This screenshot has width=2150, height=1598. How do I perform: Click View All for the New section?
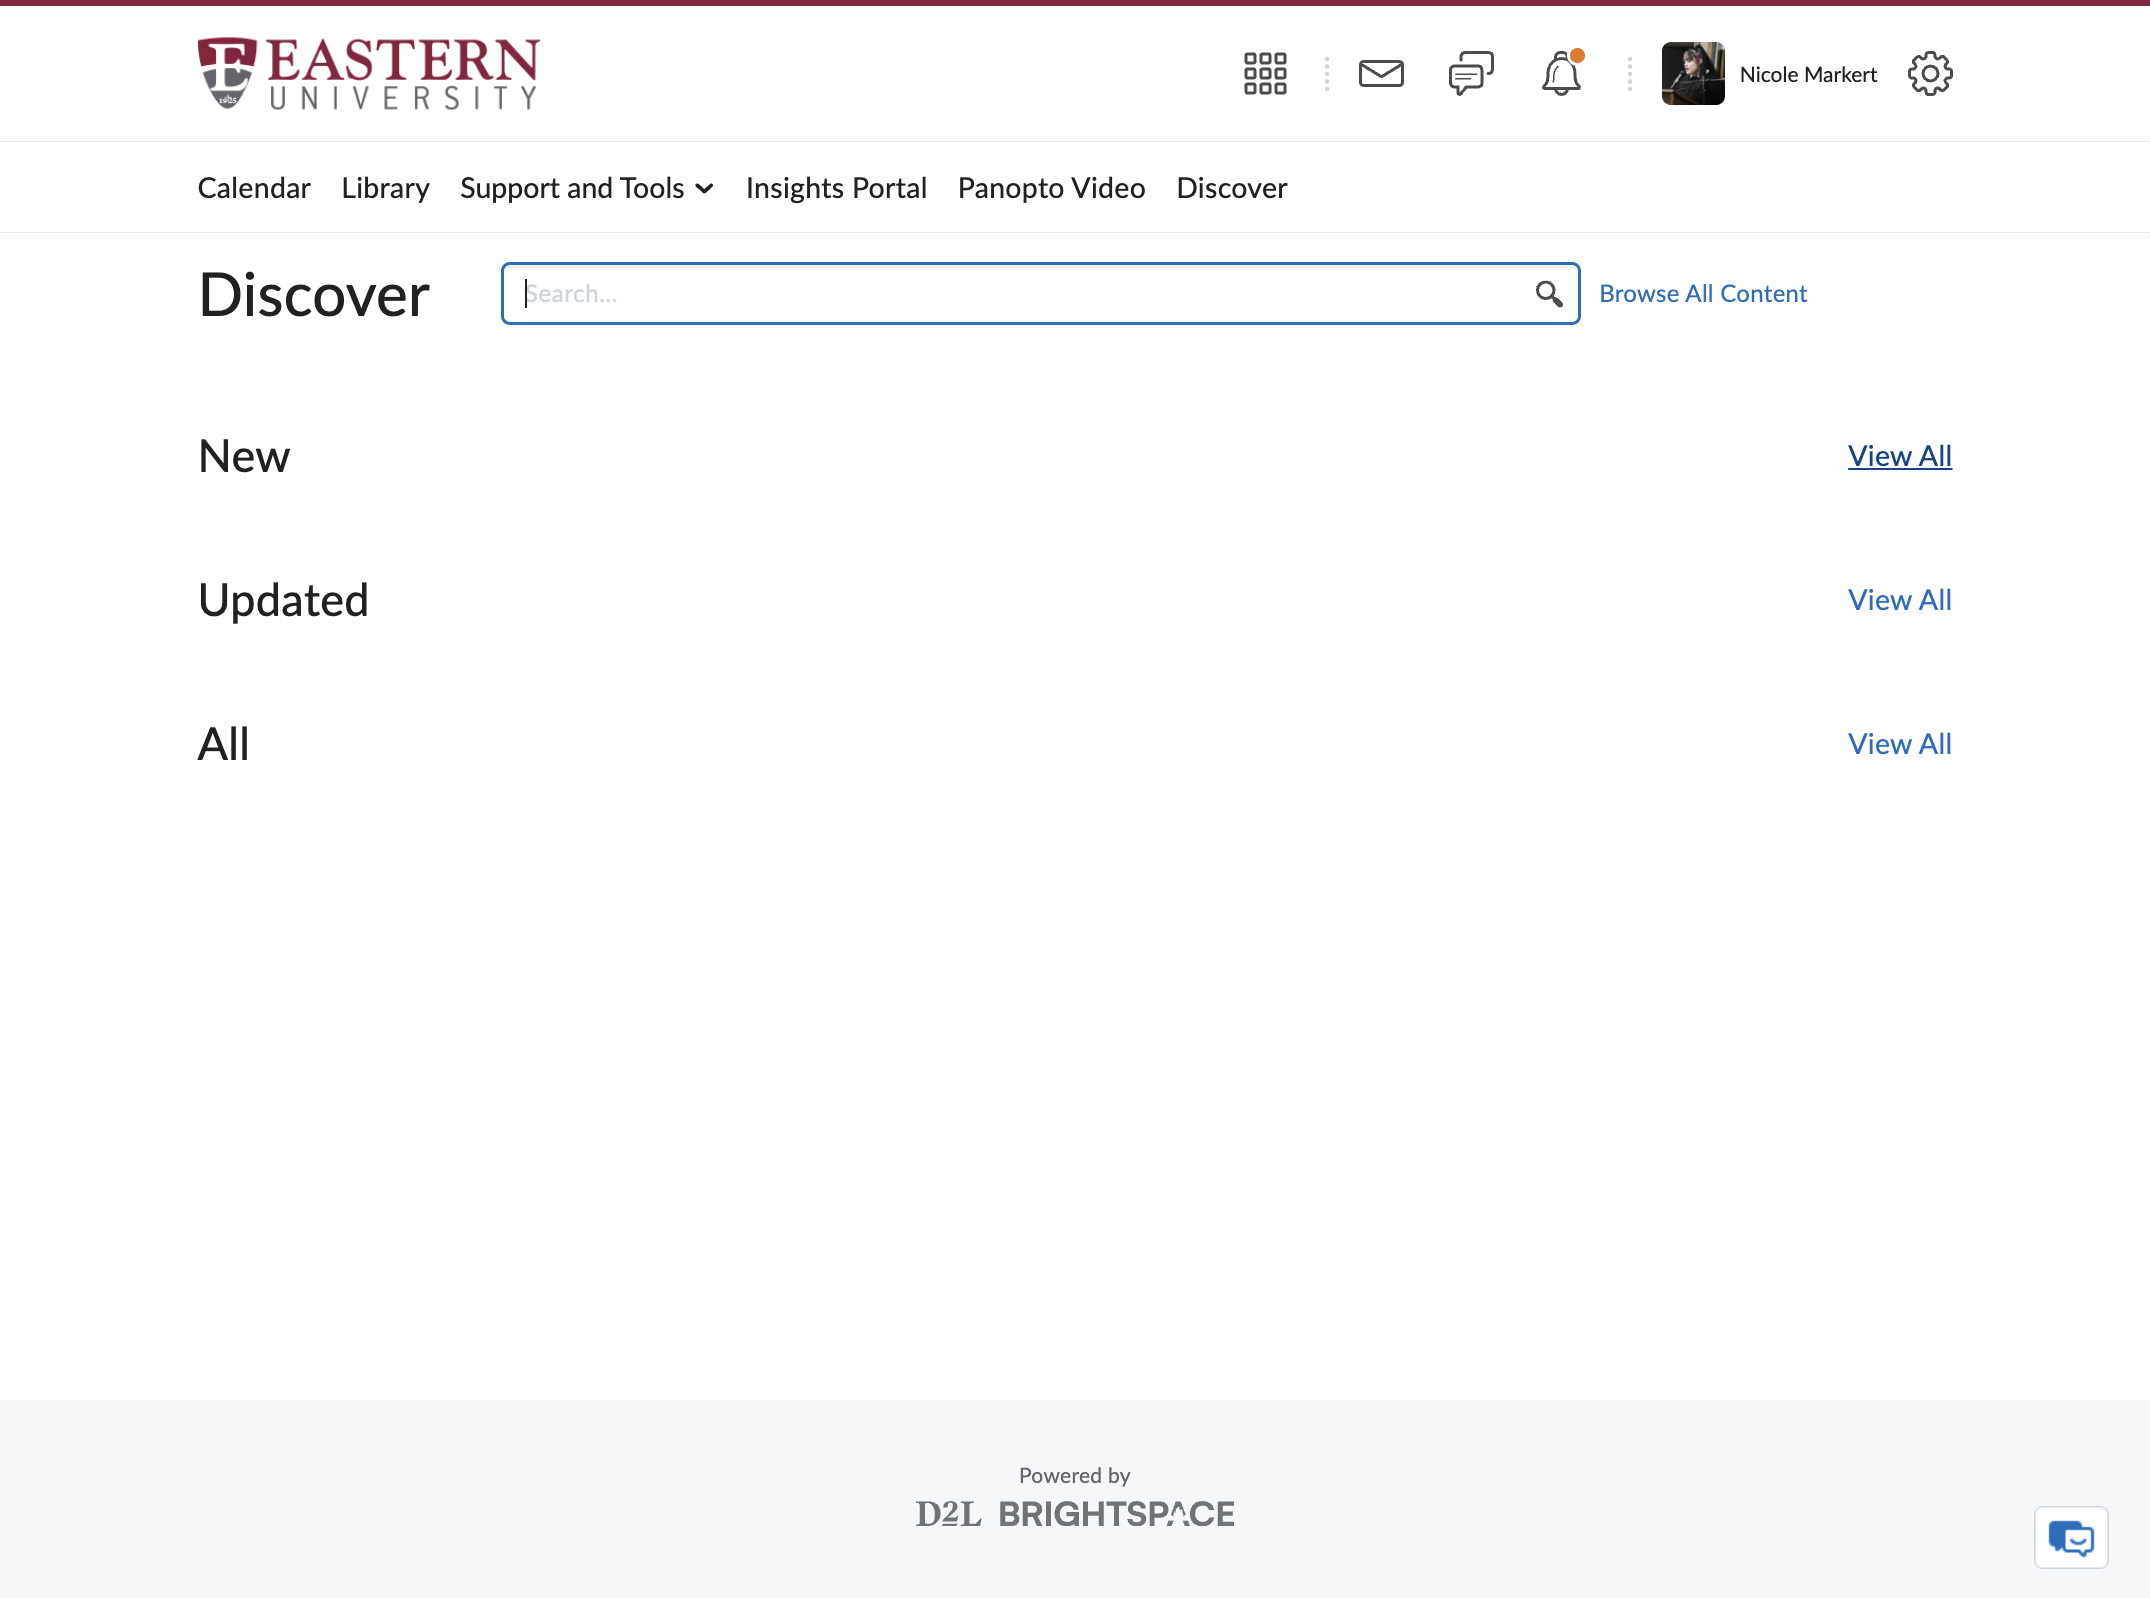tap(1899, 456)
